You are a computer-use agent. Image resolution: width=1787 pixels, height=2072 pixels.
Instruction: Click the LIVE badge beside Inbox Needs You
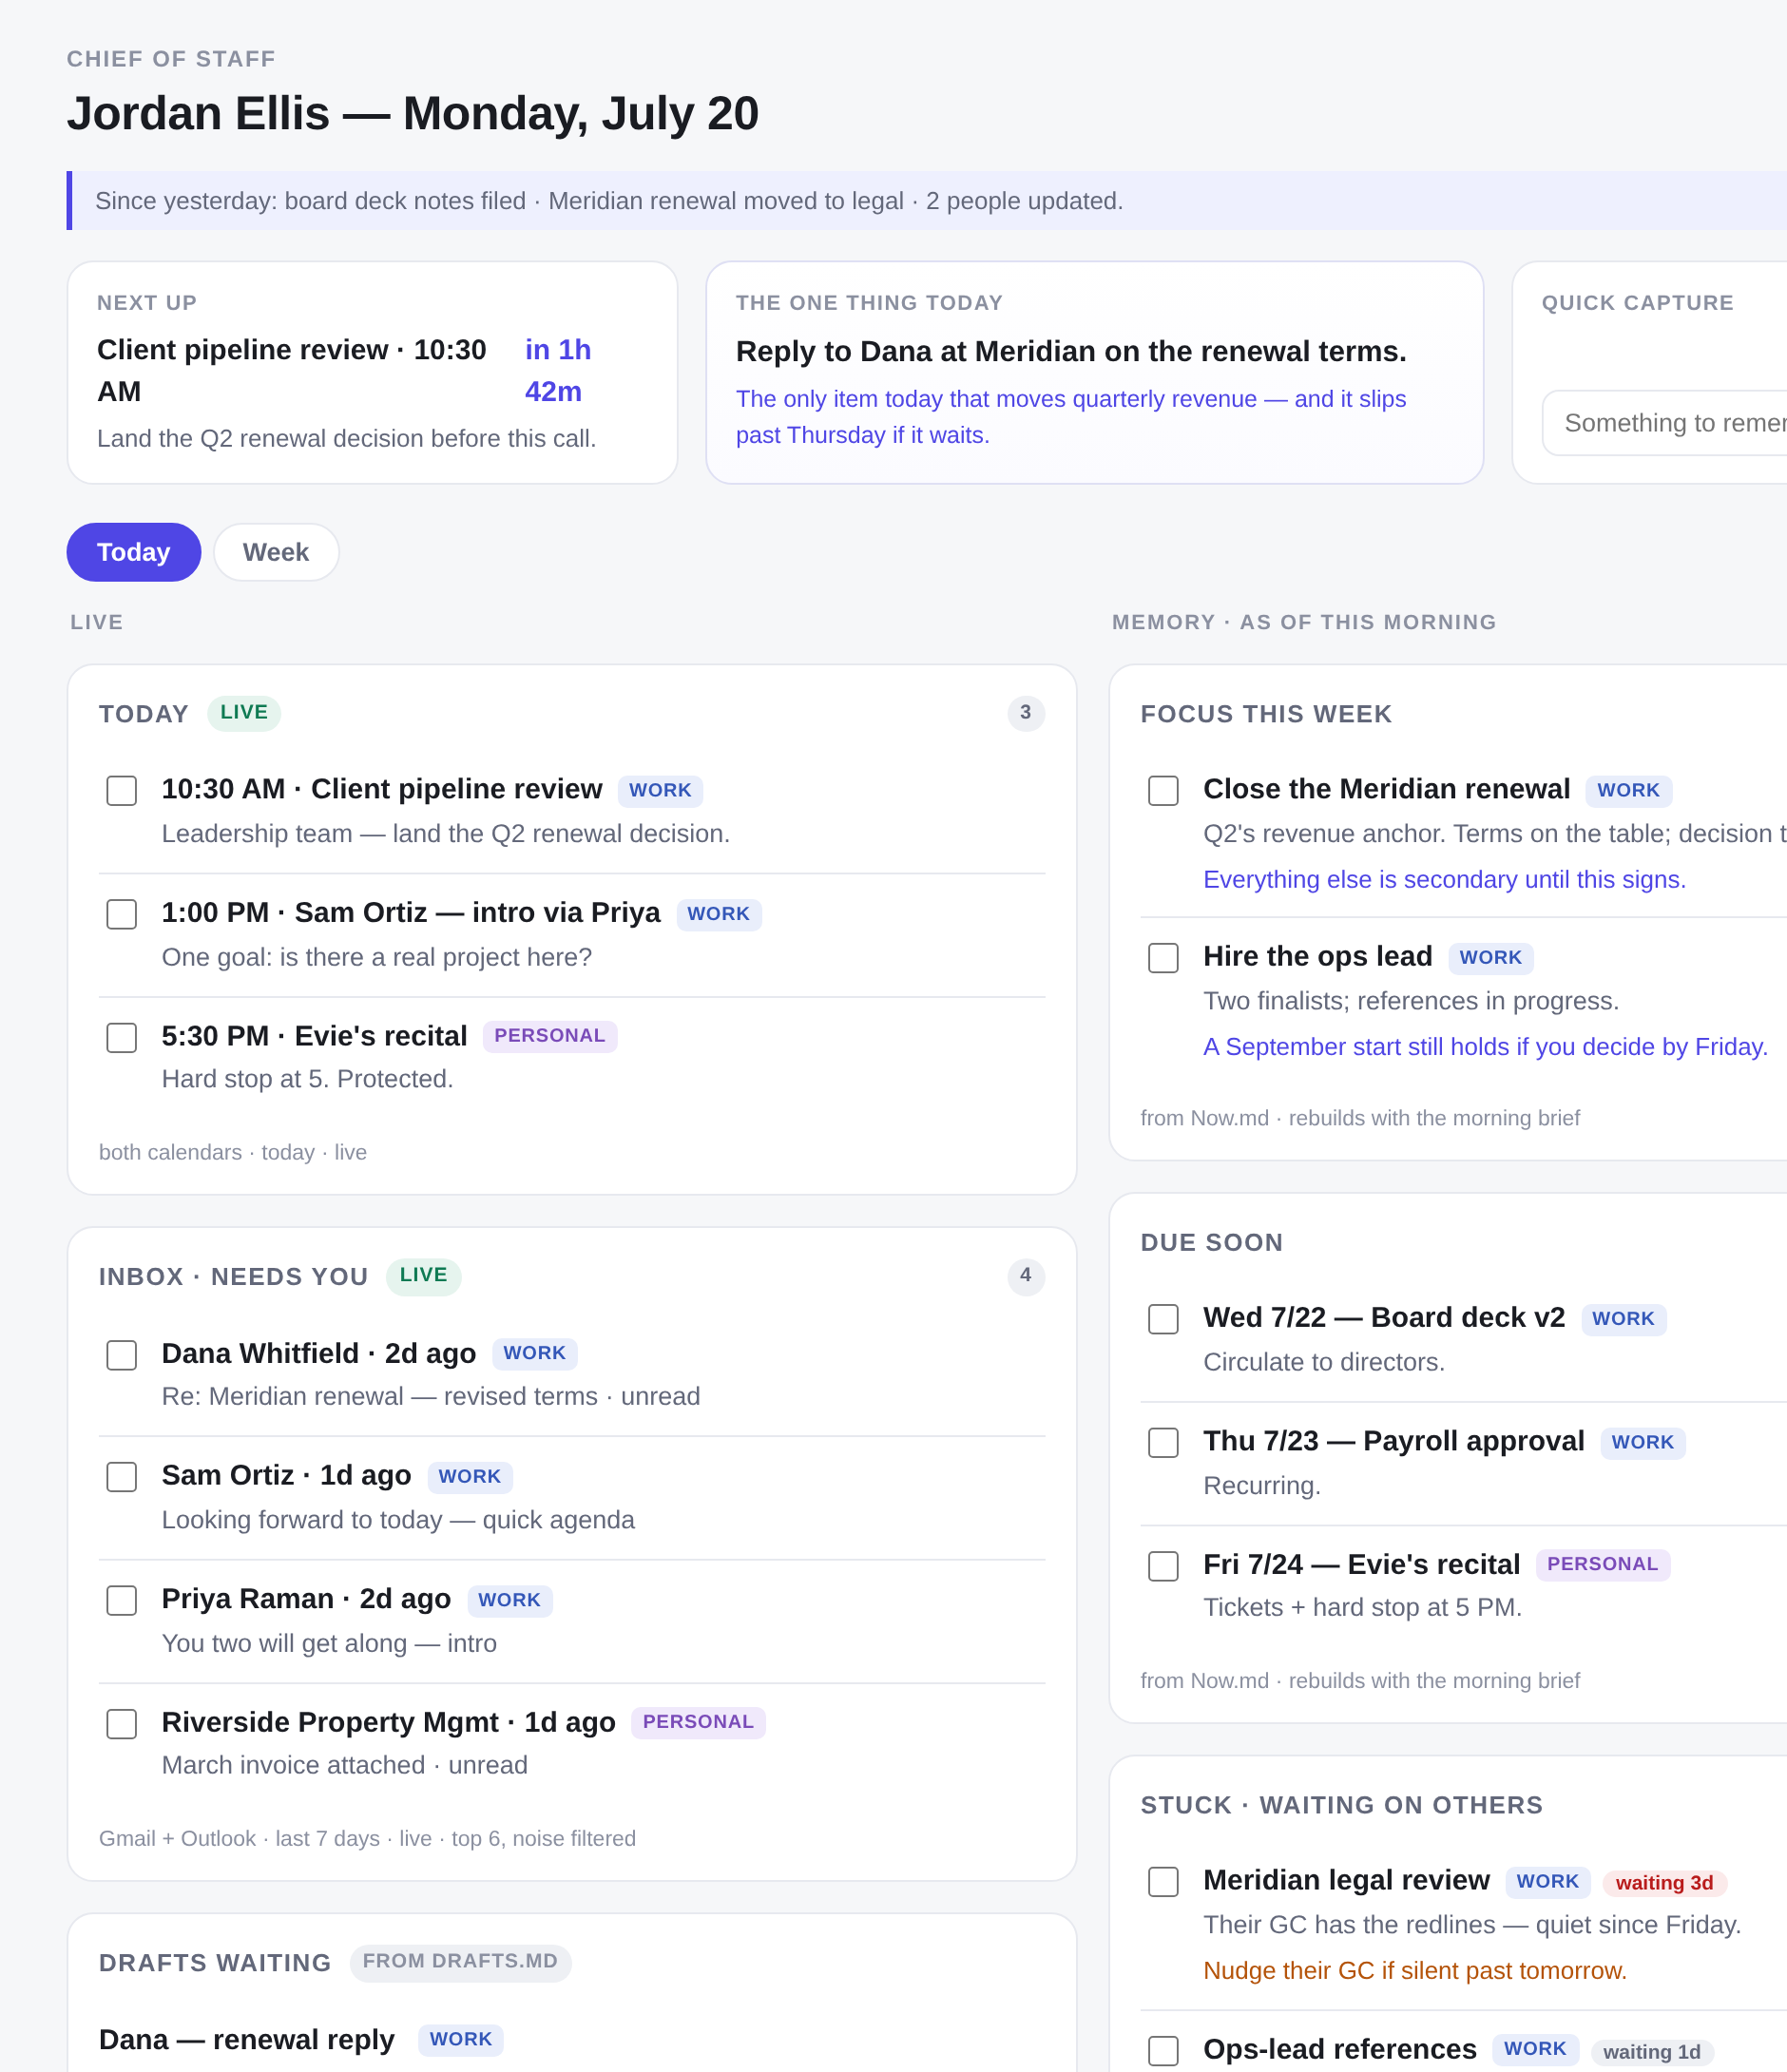click(x=424, y=1276)
